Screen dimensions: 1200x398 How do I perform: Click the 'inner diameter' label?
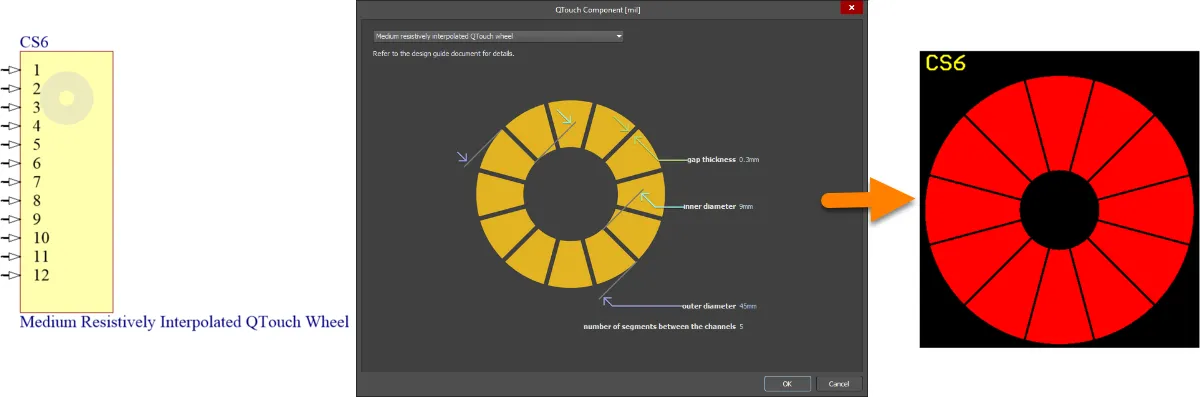pyautogui.click(x=709, y=207)
